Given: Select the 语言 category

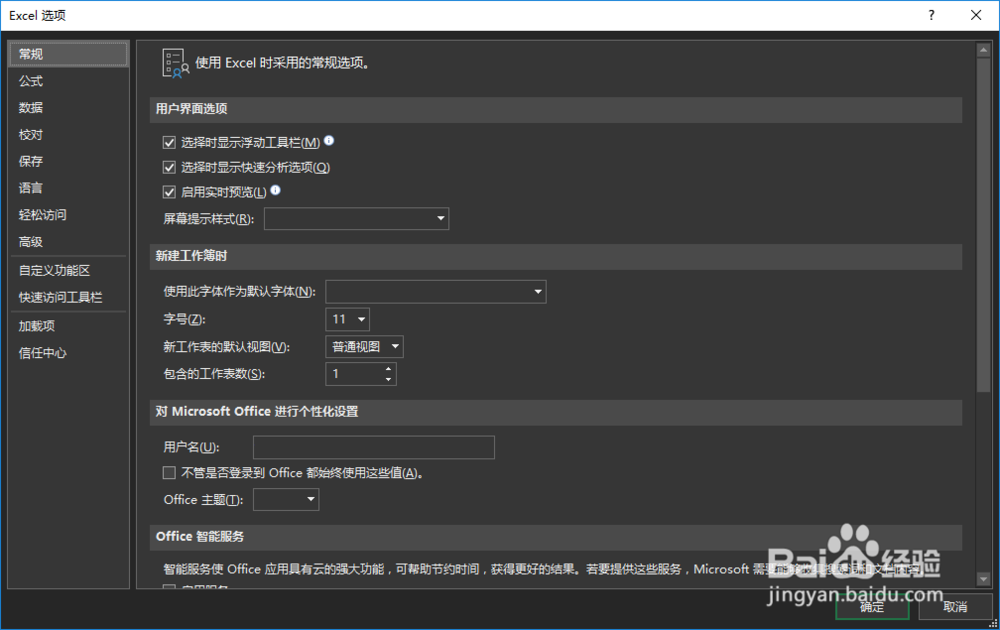Looking at the screenshot, I should (68, 188).
